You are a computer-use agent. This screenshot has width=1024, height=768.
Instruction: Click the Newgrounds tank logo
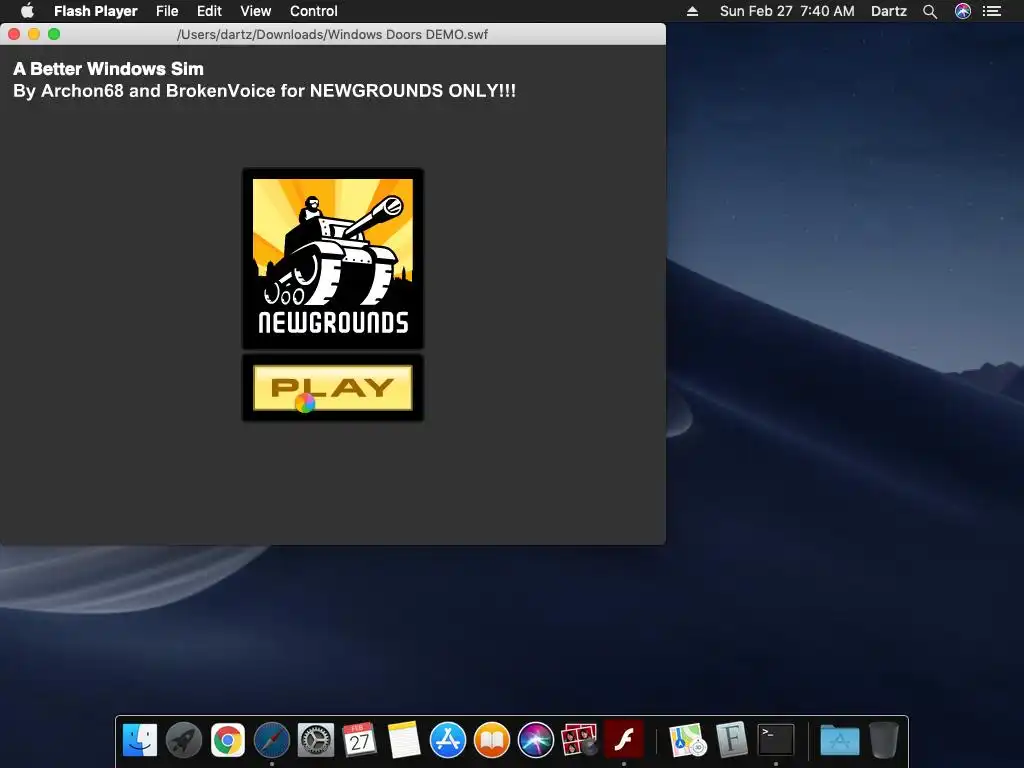[332, 259]
